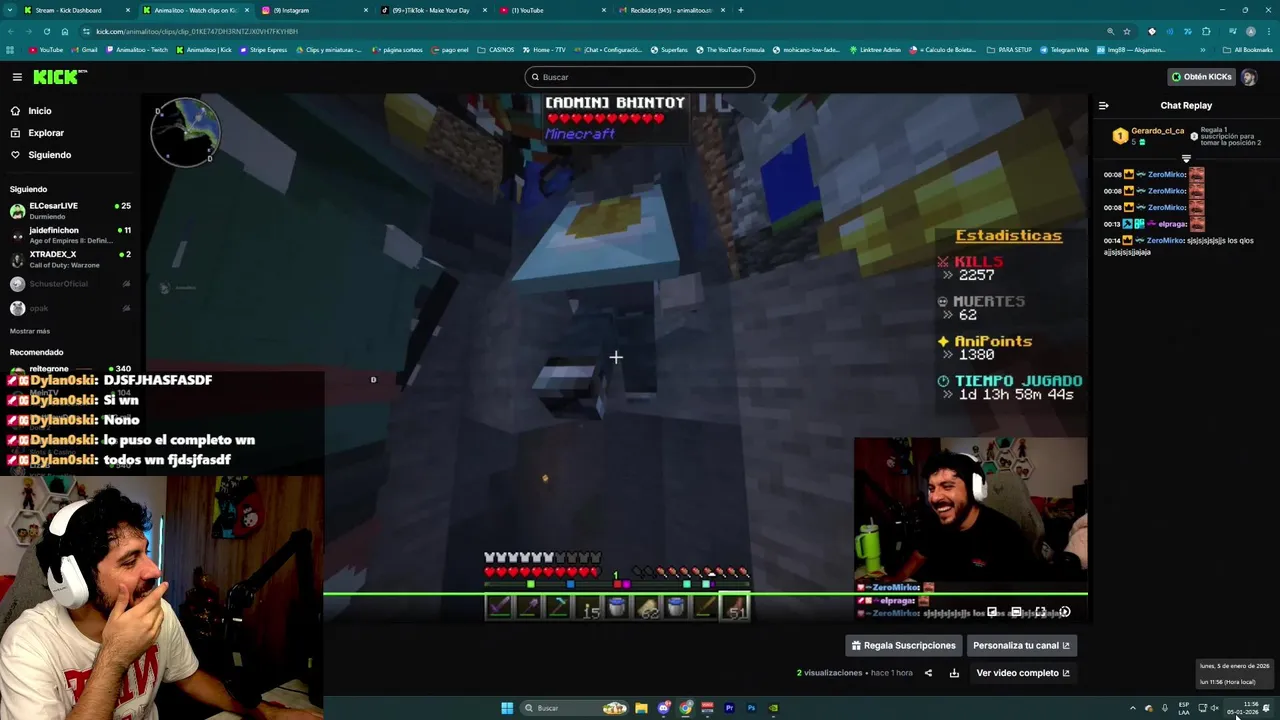This screenshot has height=720, width=1280.
Task: Download the clip with download icon
Action: [x=954, y=673]
